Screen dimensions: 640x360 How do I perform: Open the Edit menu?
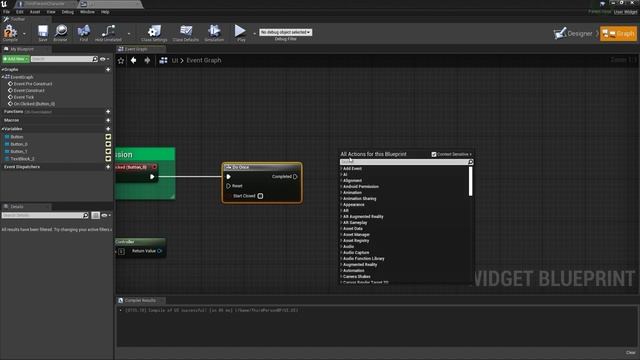pyautogui.click(x=20, y=12)
